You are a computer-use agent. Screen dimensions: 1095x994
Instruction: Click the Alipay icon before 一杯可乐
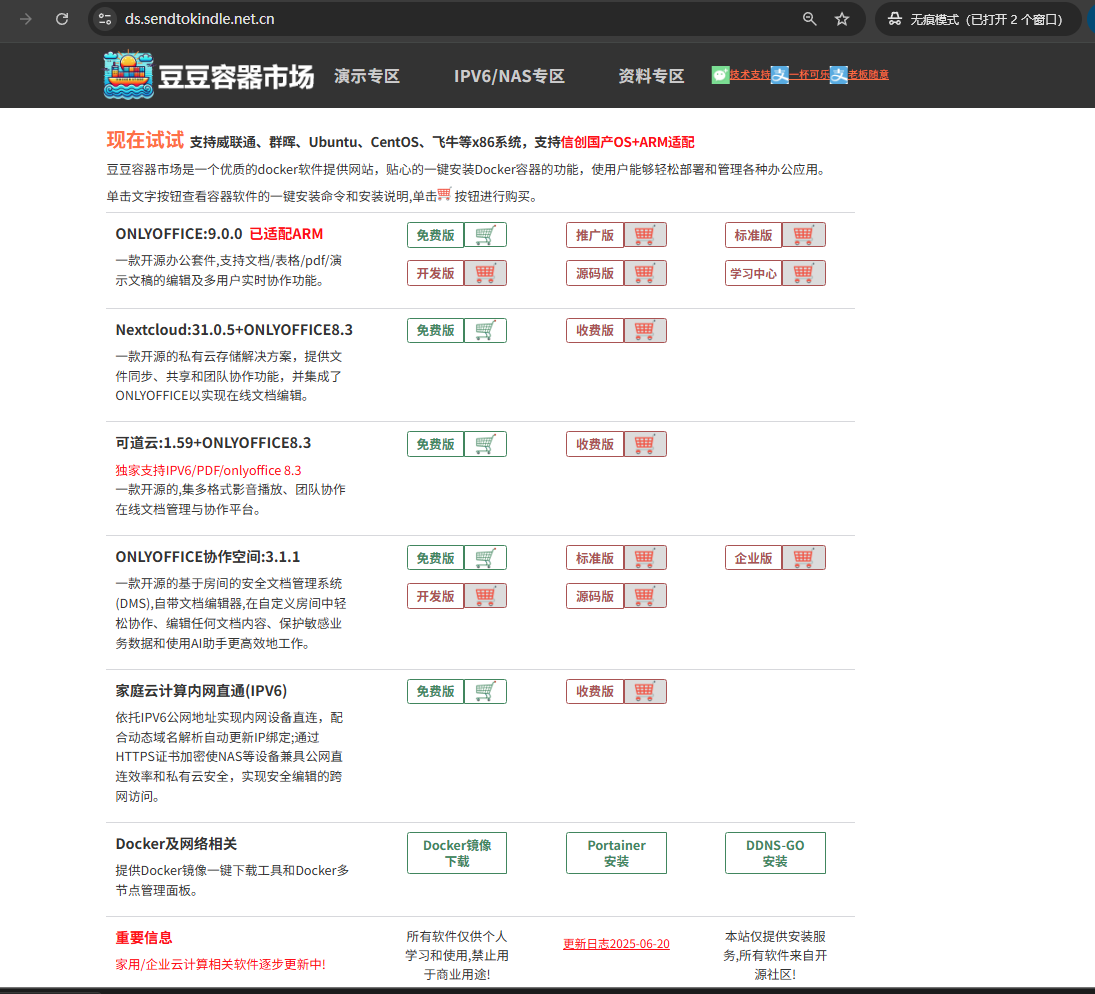tap(780, 75)
